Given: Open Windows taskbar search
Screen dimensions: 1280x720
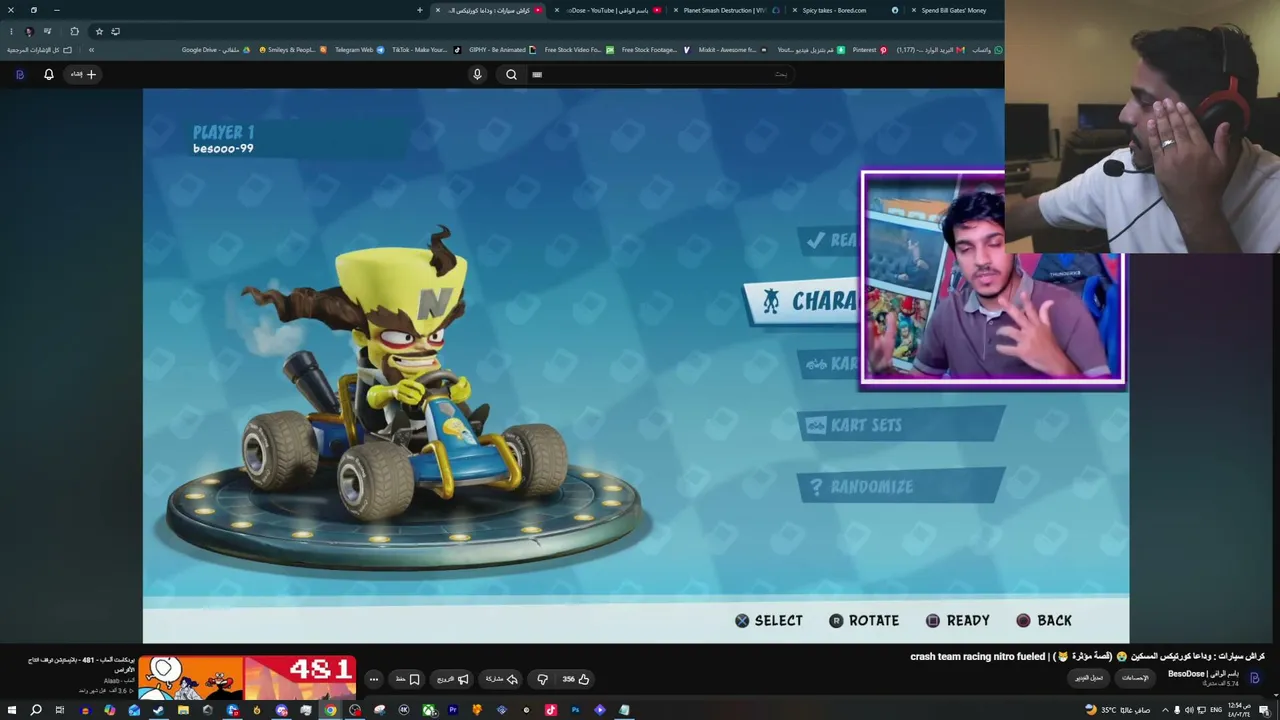Looking at the screenshot, I should (x=35, y=710).
